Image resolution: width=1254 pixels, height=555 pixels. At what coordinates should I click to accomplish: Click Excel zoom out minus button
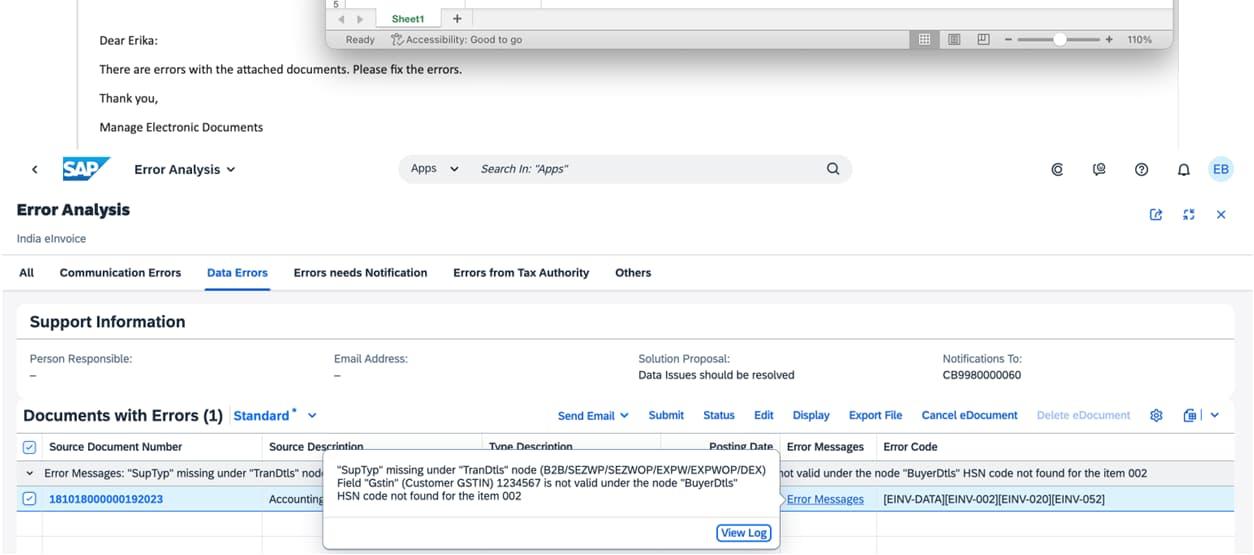point(1009,39)
